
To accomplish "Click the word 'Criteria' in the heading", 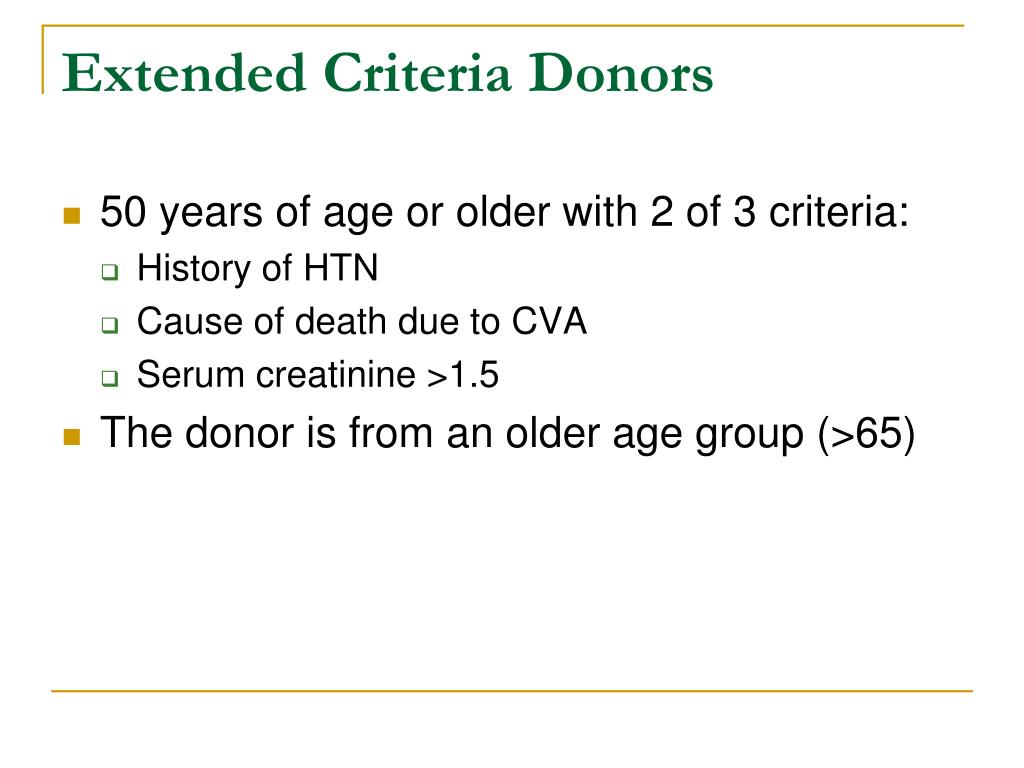I will [x=417, y=72].
